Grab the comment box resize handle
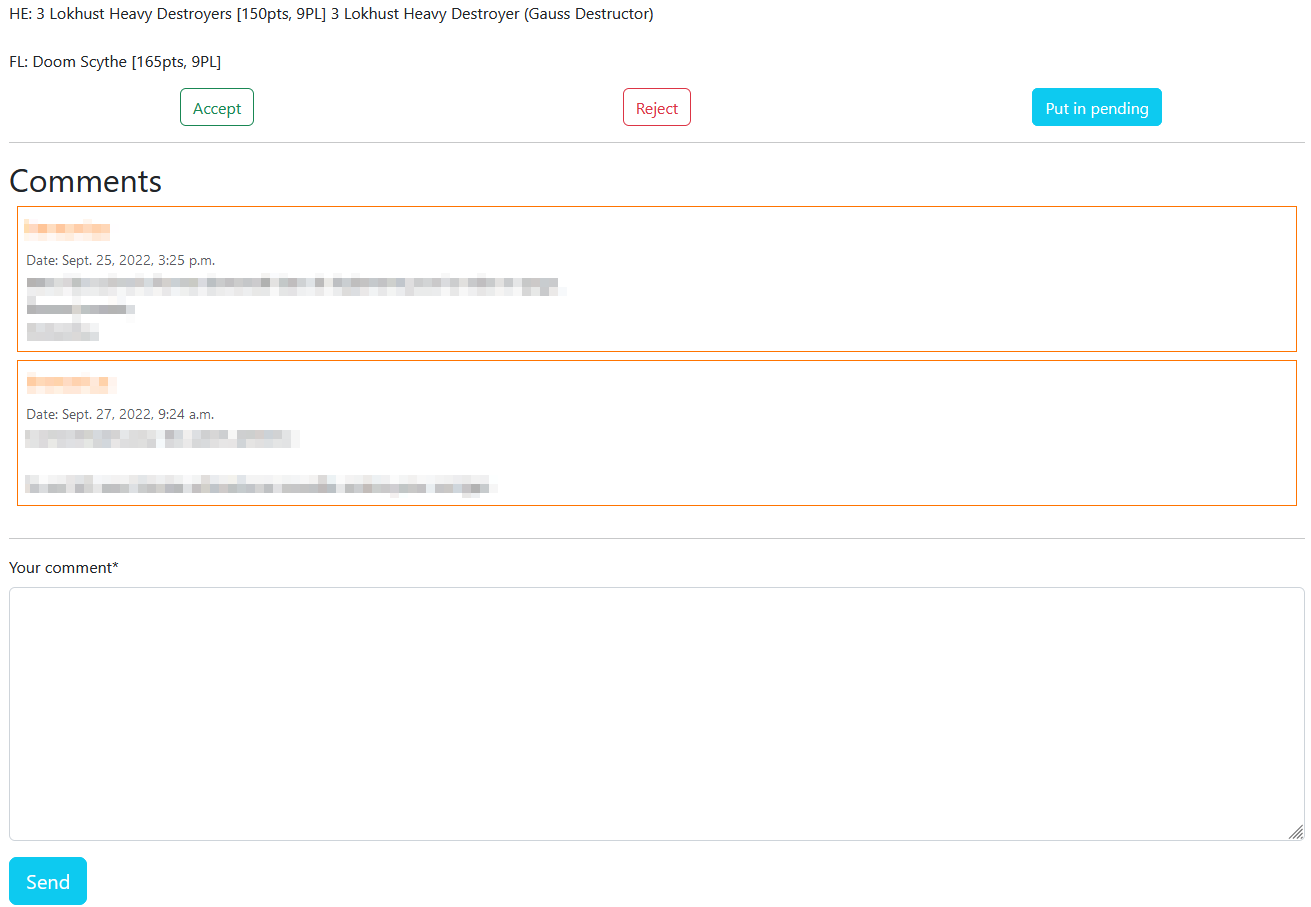1311x907 pixels. point(1295,831)
